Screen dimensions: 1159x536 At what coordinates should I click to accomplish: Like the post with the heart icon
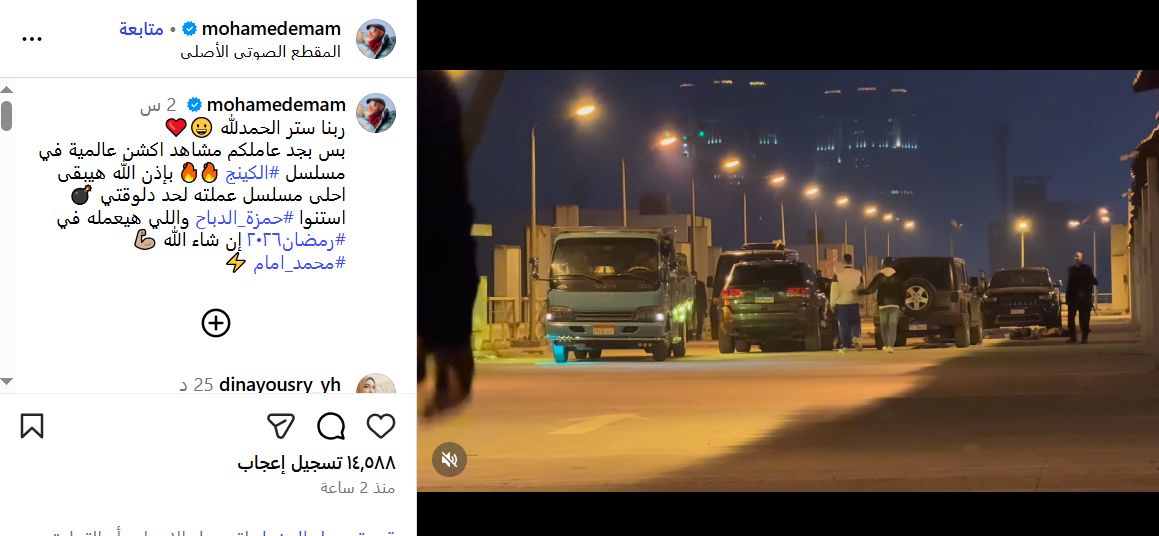click(381, 426)
